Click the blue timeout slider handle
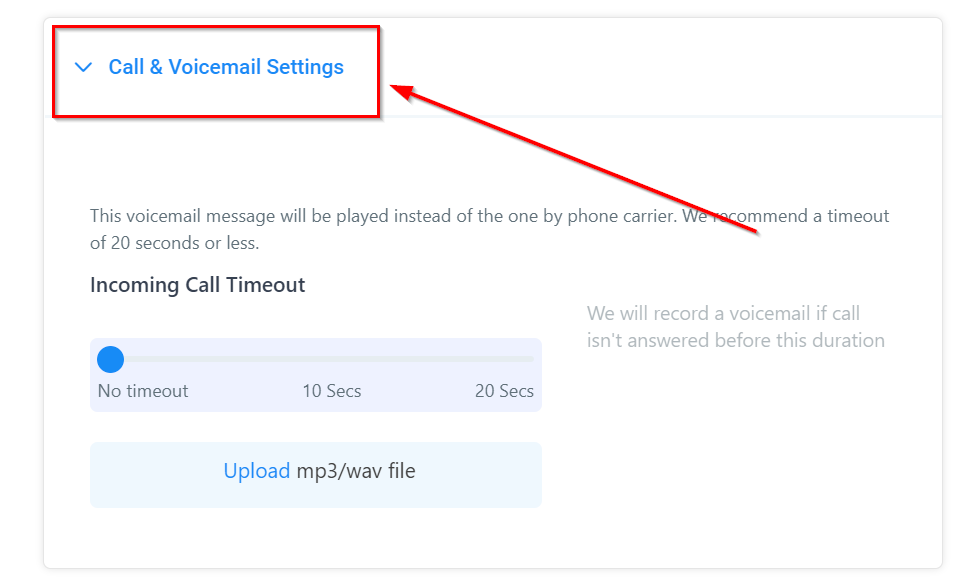 110,360
